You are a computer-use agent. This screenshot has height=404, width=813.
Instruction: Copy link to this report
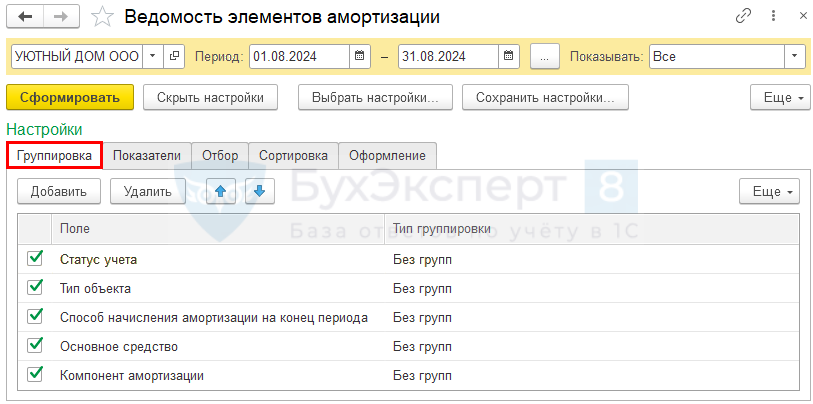743,17
